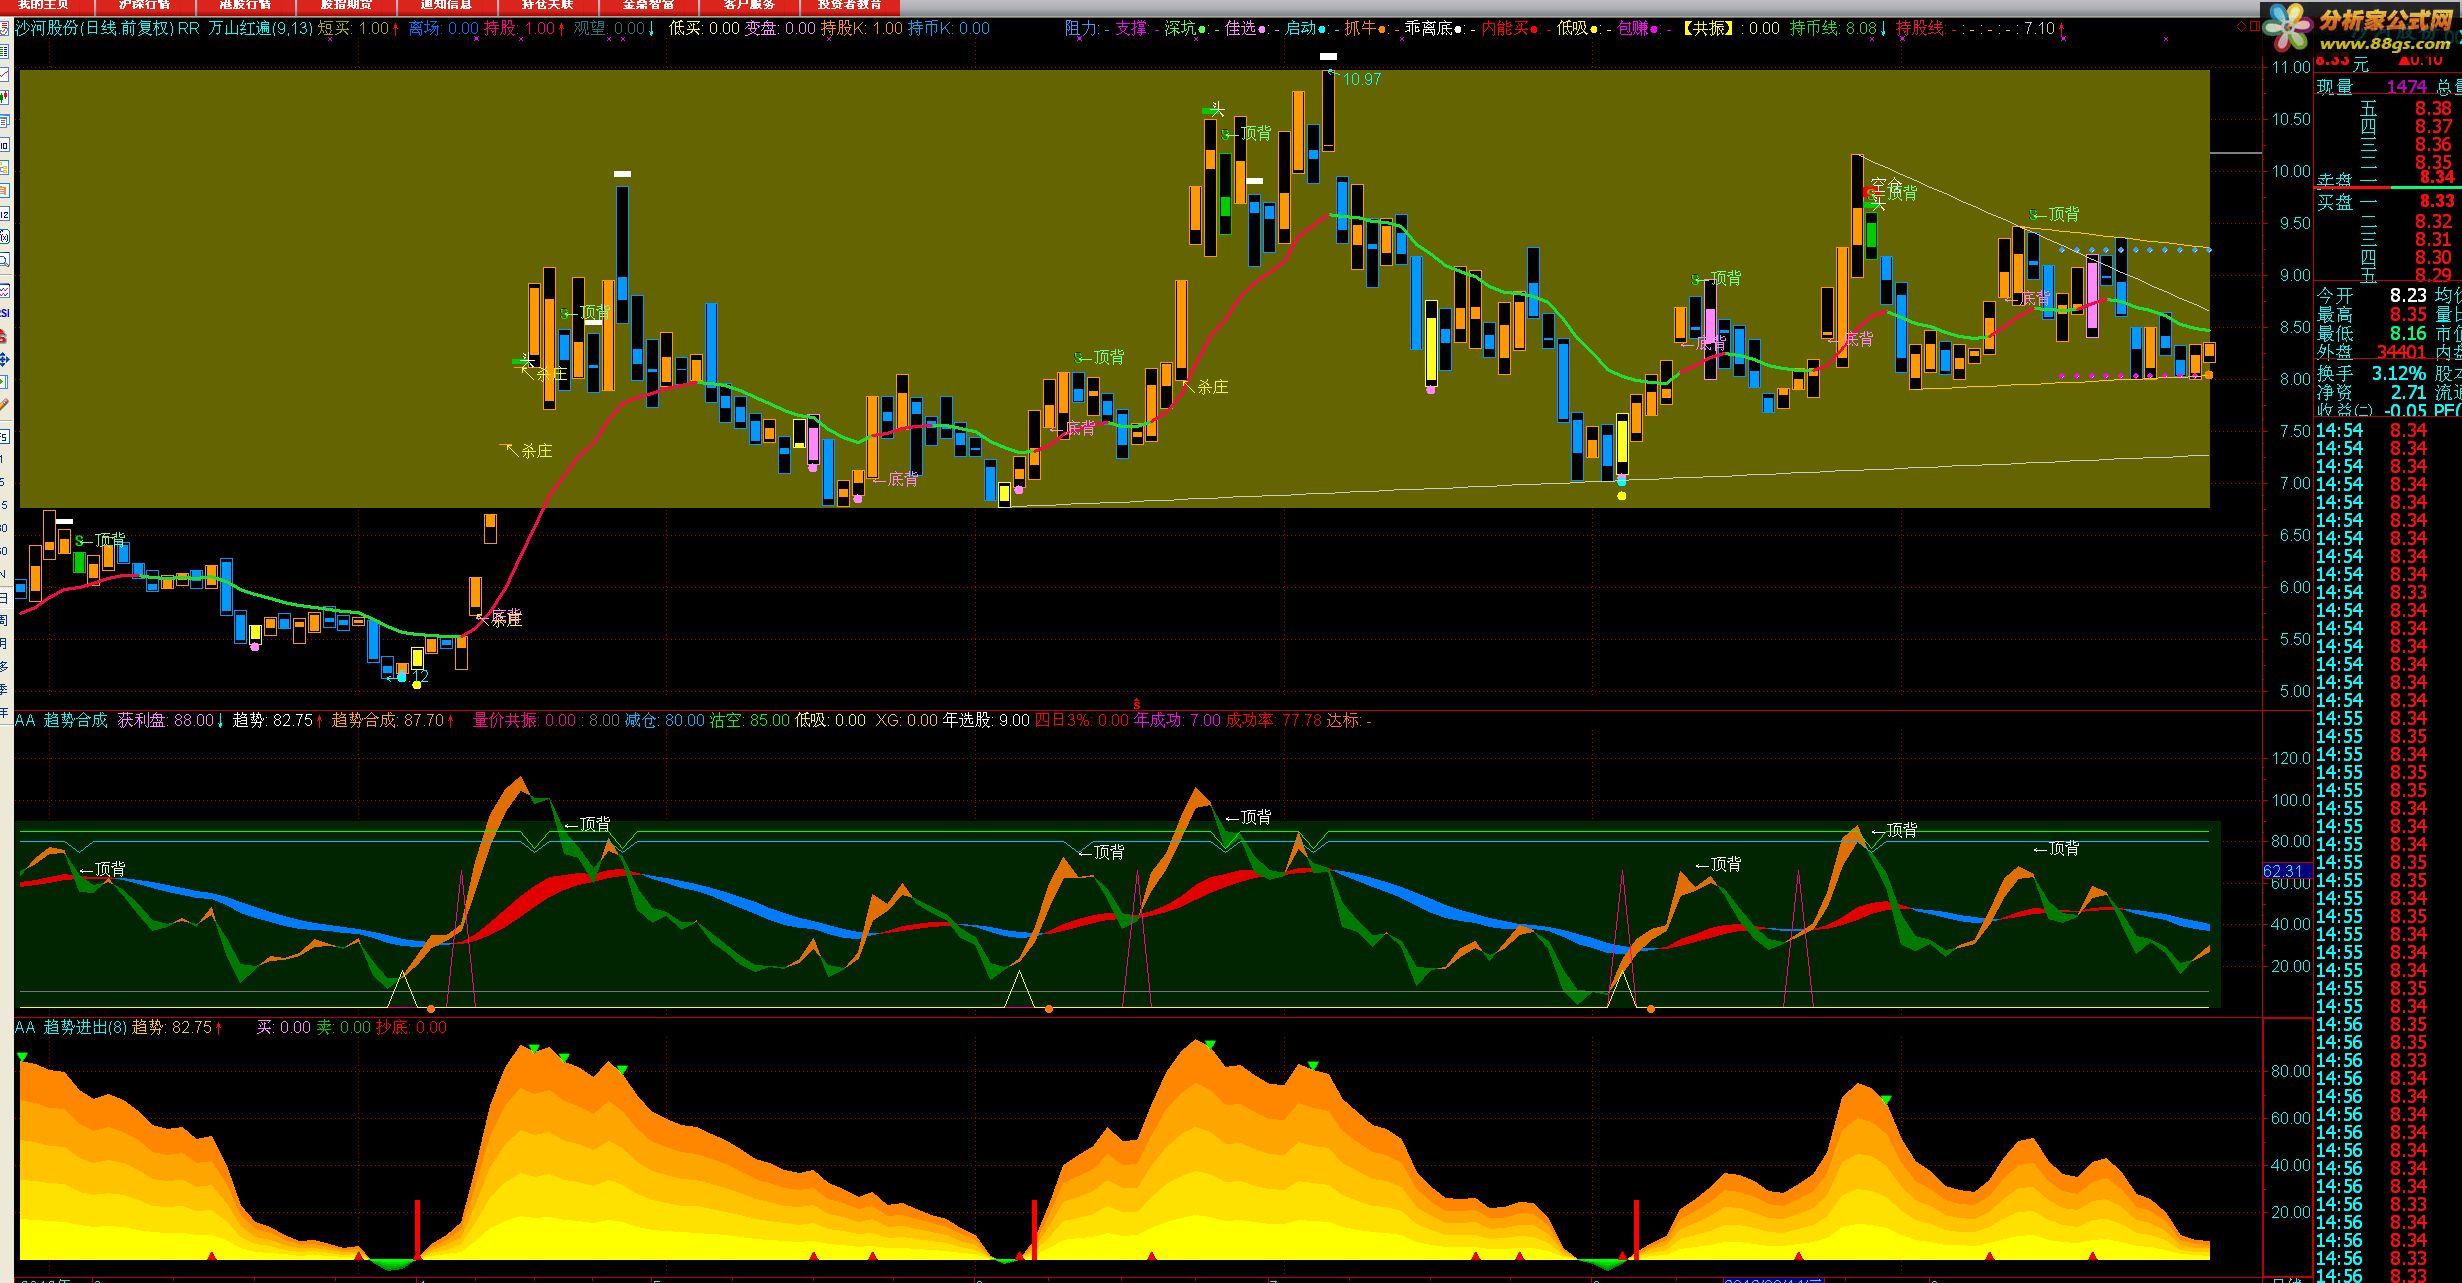The height and width of the screenshot is (1283, 2462).
Task: Click the 变盘: 0.00 indicator value
Action: tap(781, 28)
